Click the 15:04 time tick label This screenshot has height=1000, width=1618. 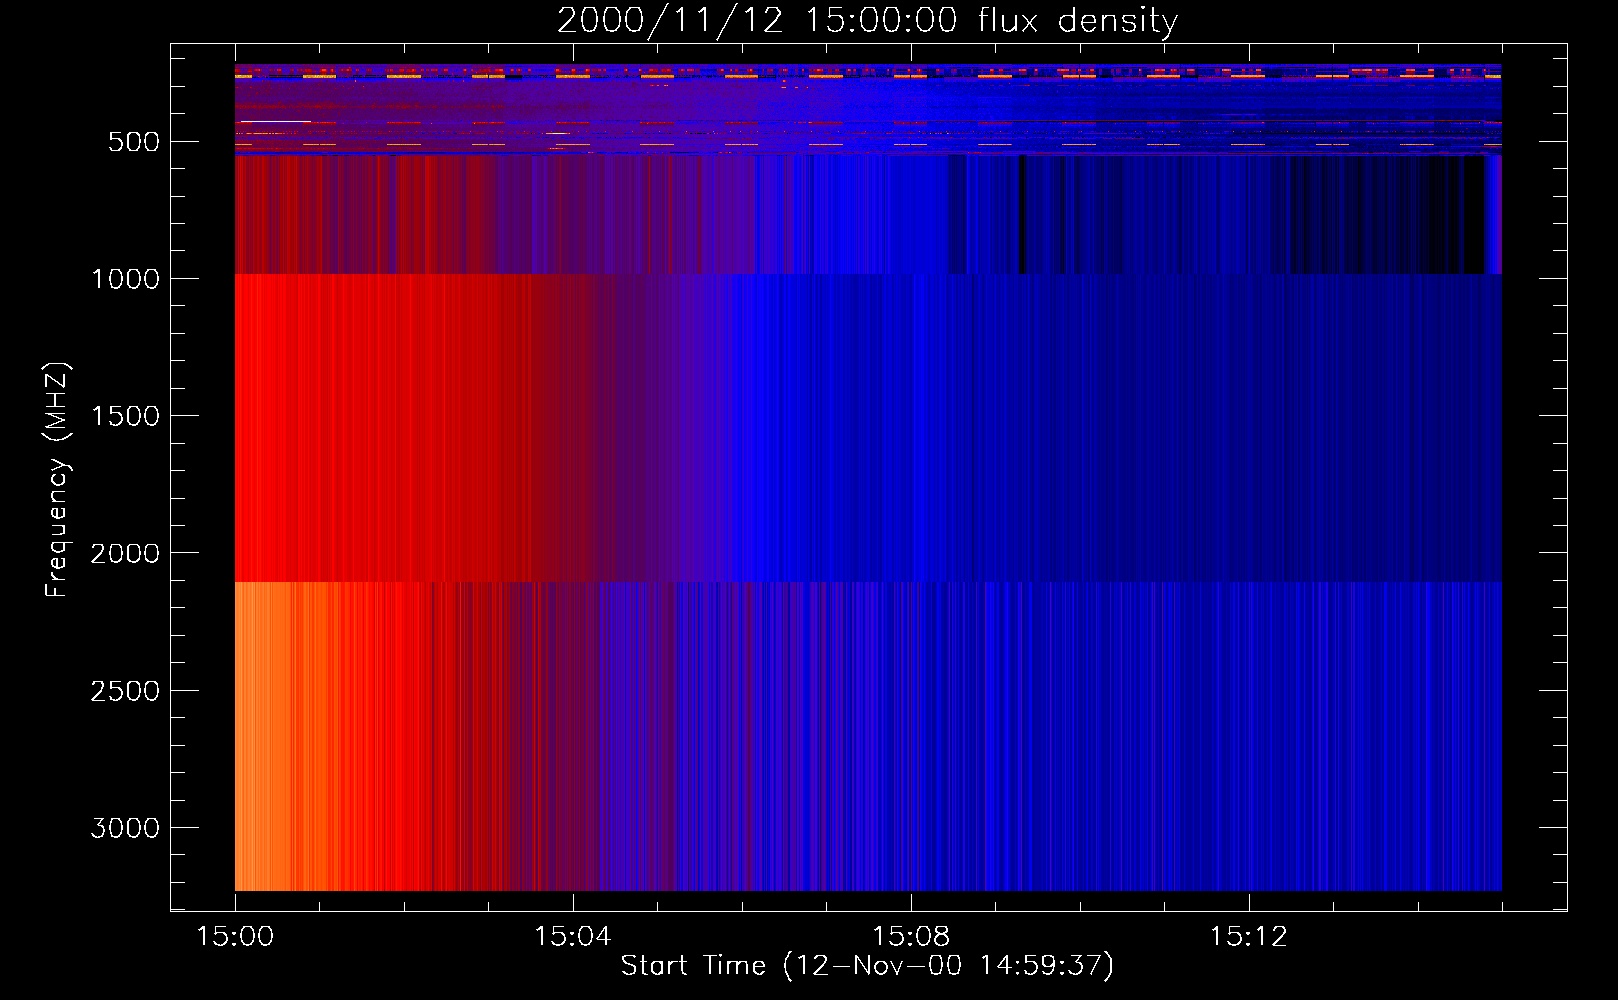click(x=572, y=937)
